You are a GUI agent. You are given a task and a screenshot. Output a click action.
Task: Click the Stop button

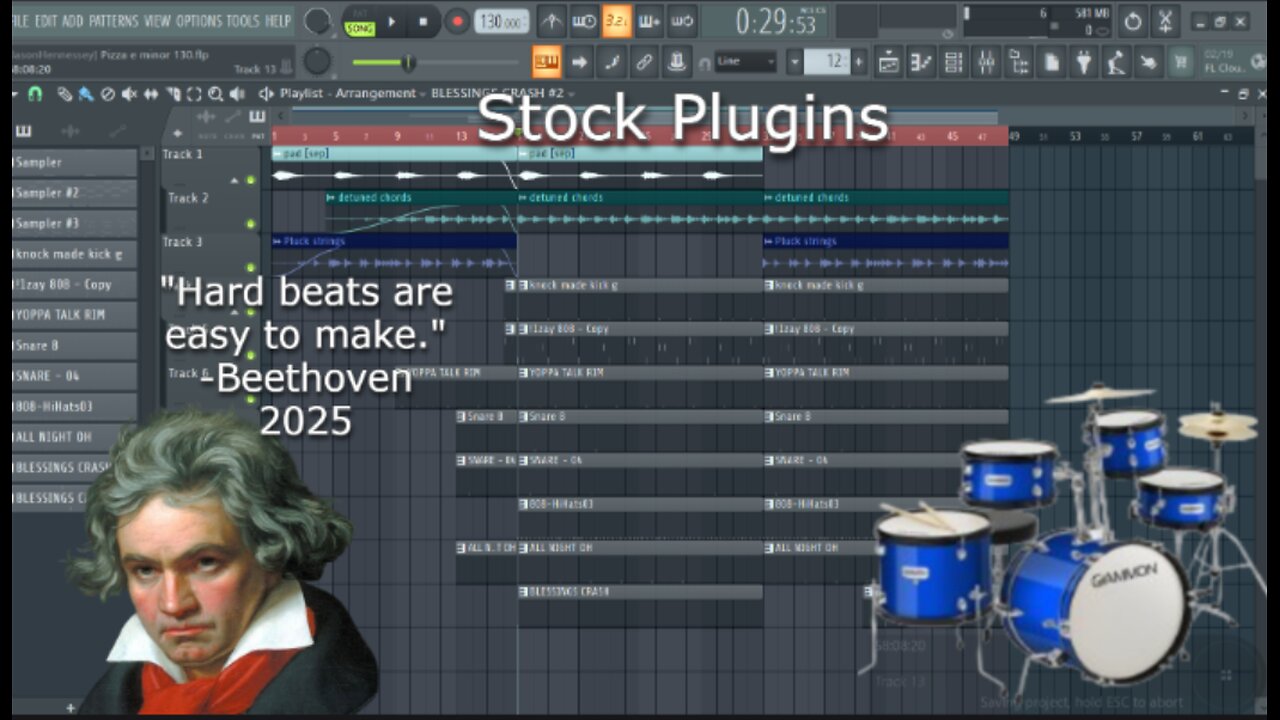pyautogui.click(x=423, y=22)
